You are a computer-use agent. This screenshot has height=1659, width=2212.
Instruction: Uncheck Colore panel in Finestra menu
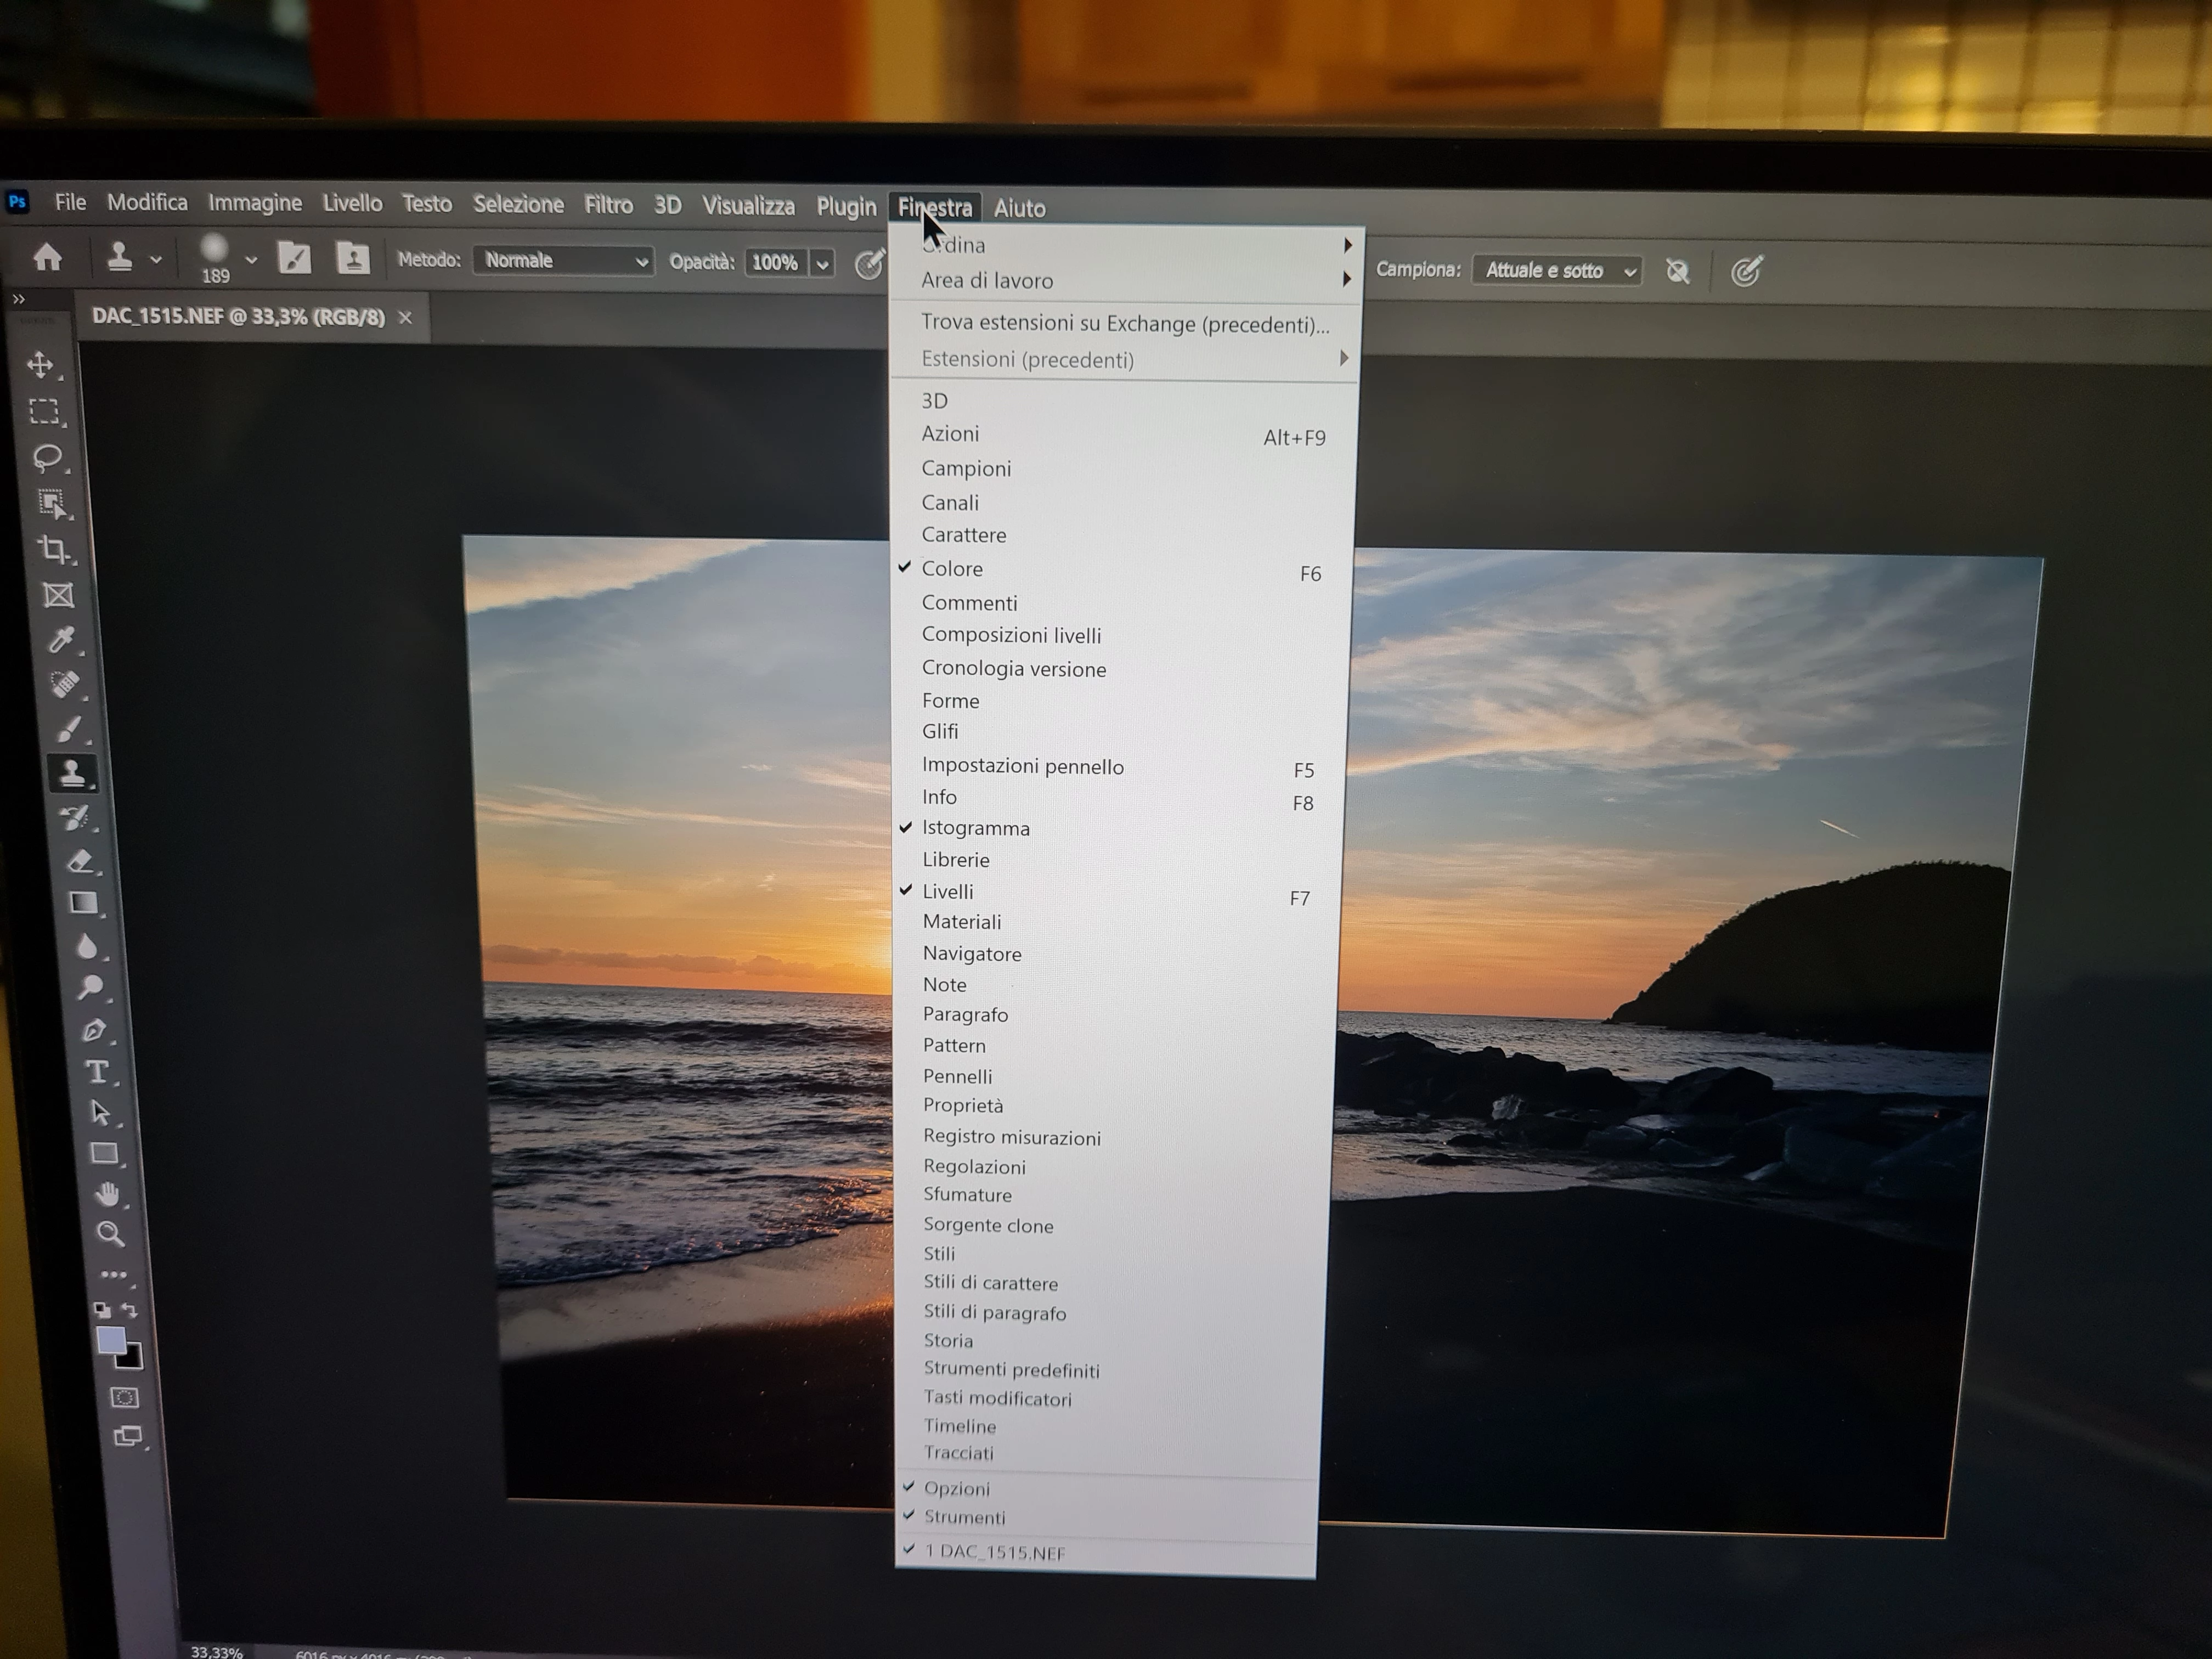(x=951, y=569)
